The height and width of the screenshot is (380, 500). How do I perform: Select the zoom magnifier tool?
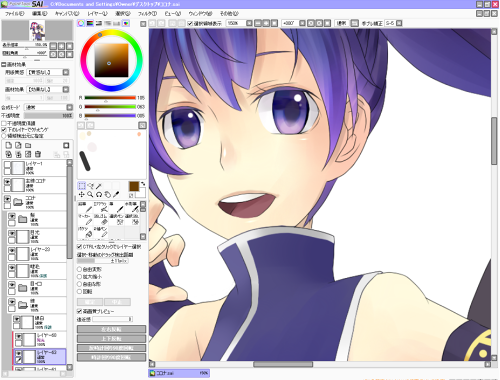point(90,194)
